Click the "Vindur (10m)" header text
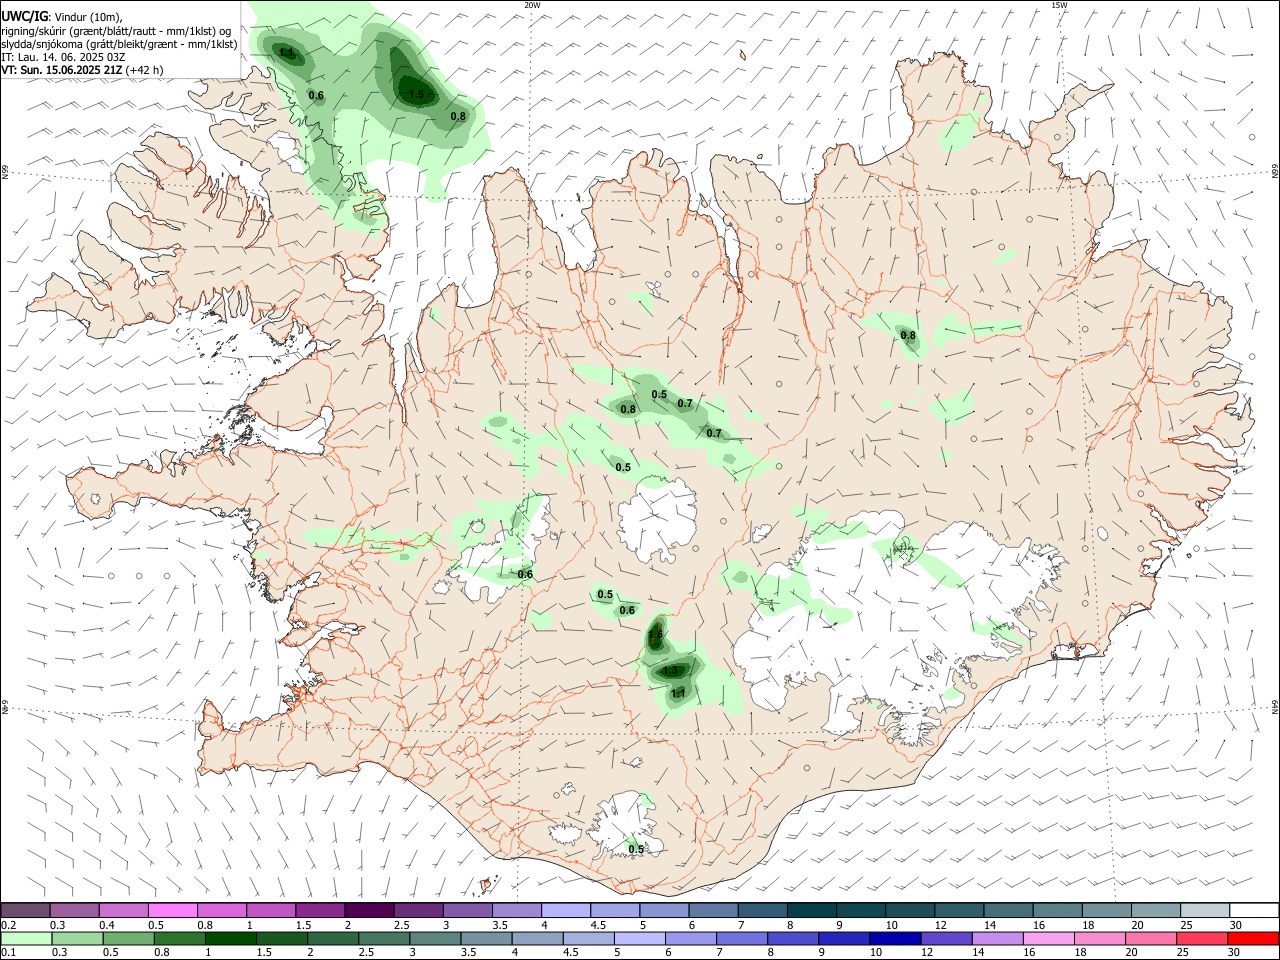 tap(88, 16)
